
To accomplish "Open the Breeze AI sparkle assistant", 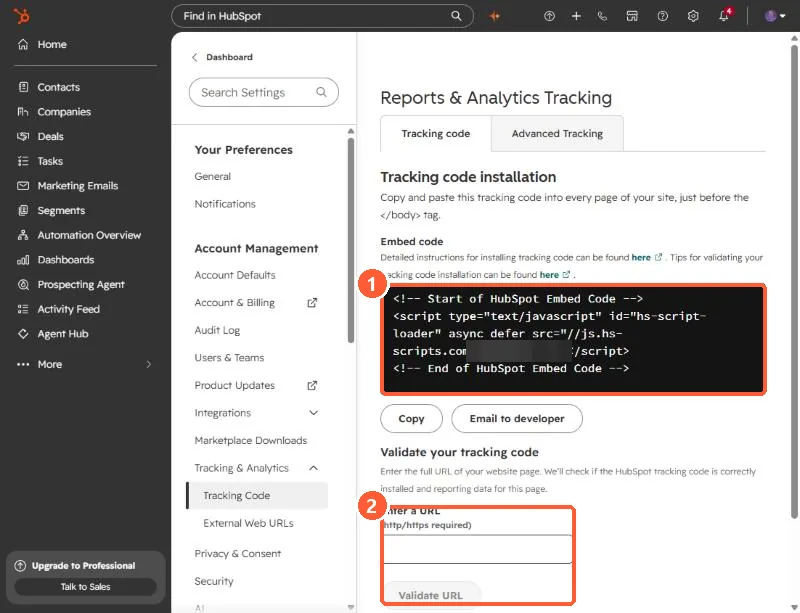I will coord(494,16).
